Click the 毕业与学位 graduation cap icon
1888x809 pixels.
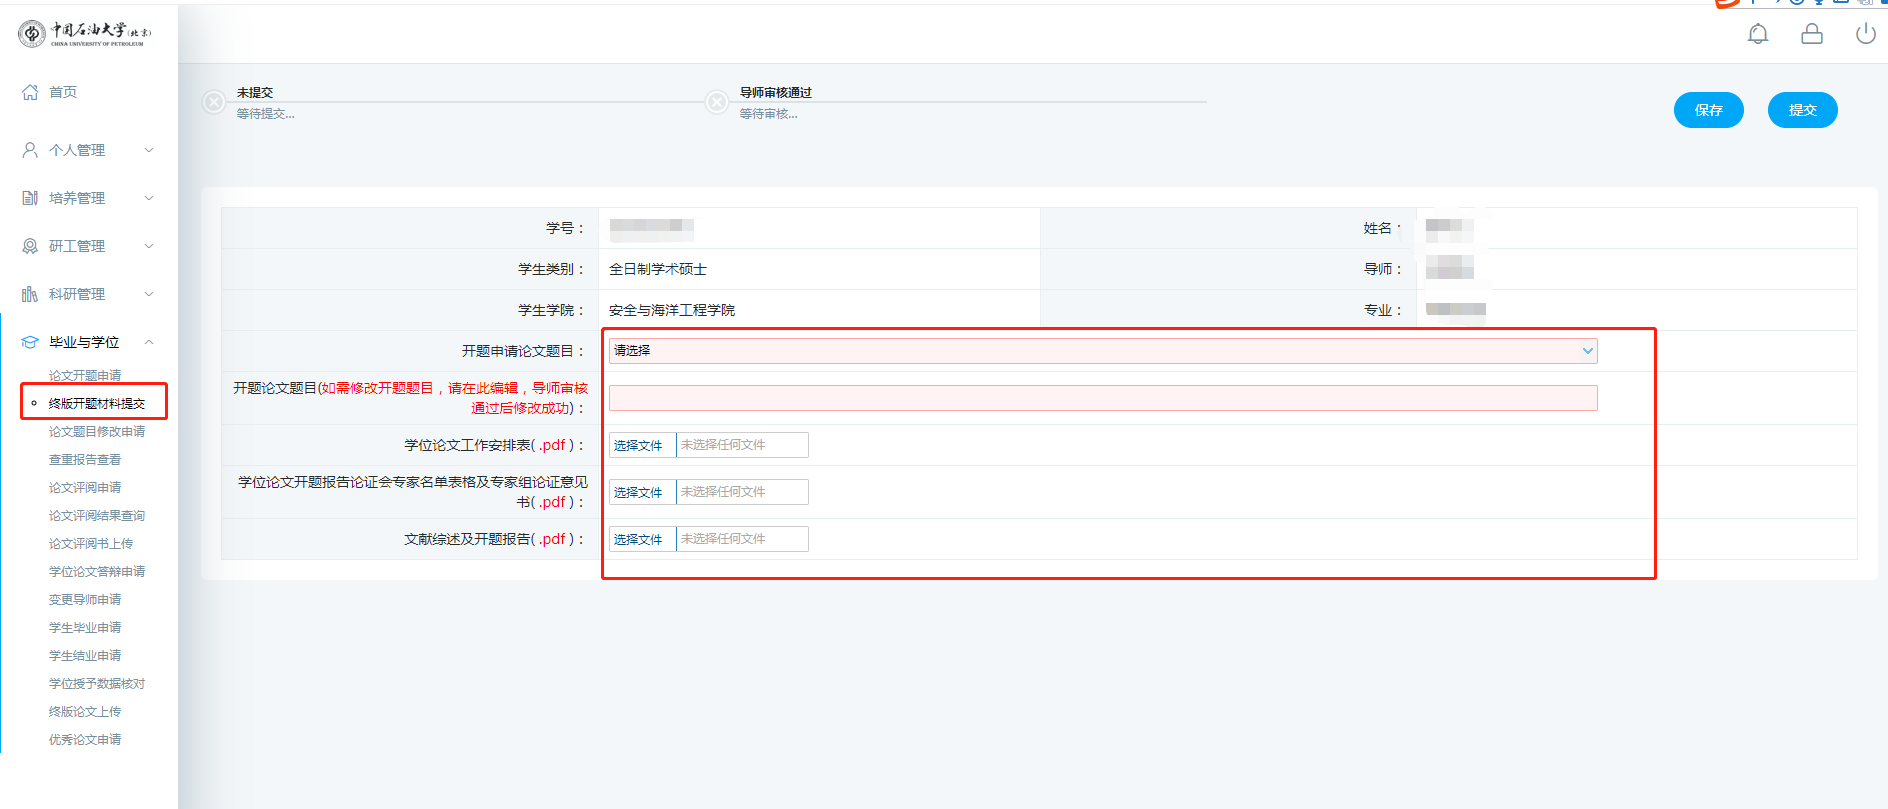click(30, 342)
